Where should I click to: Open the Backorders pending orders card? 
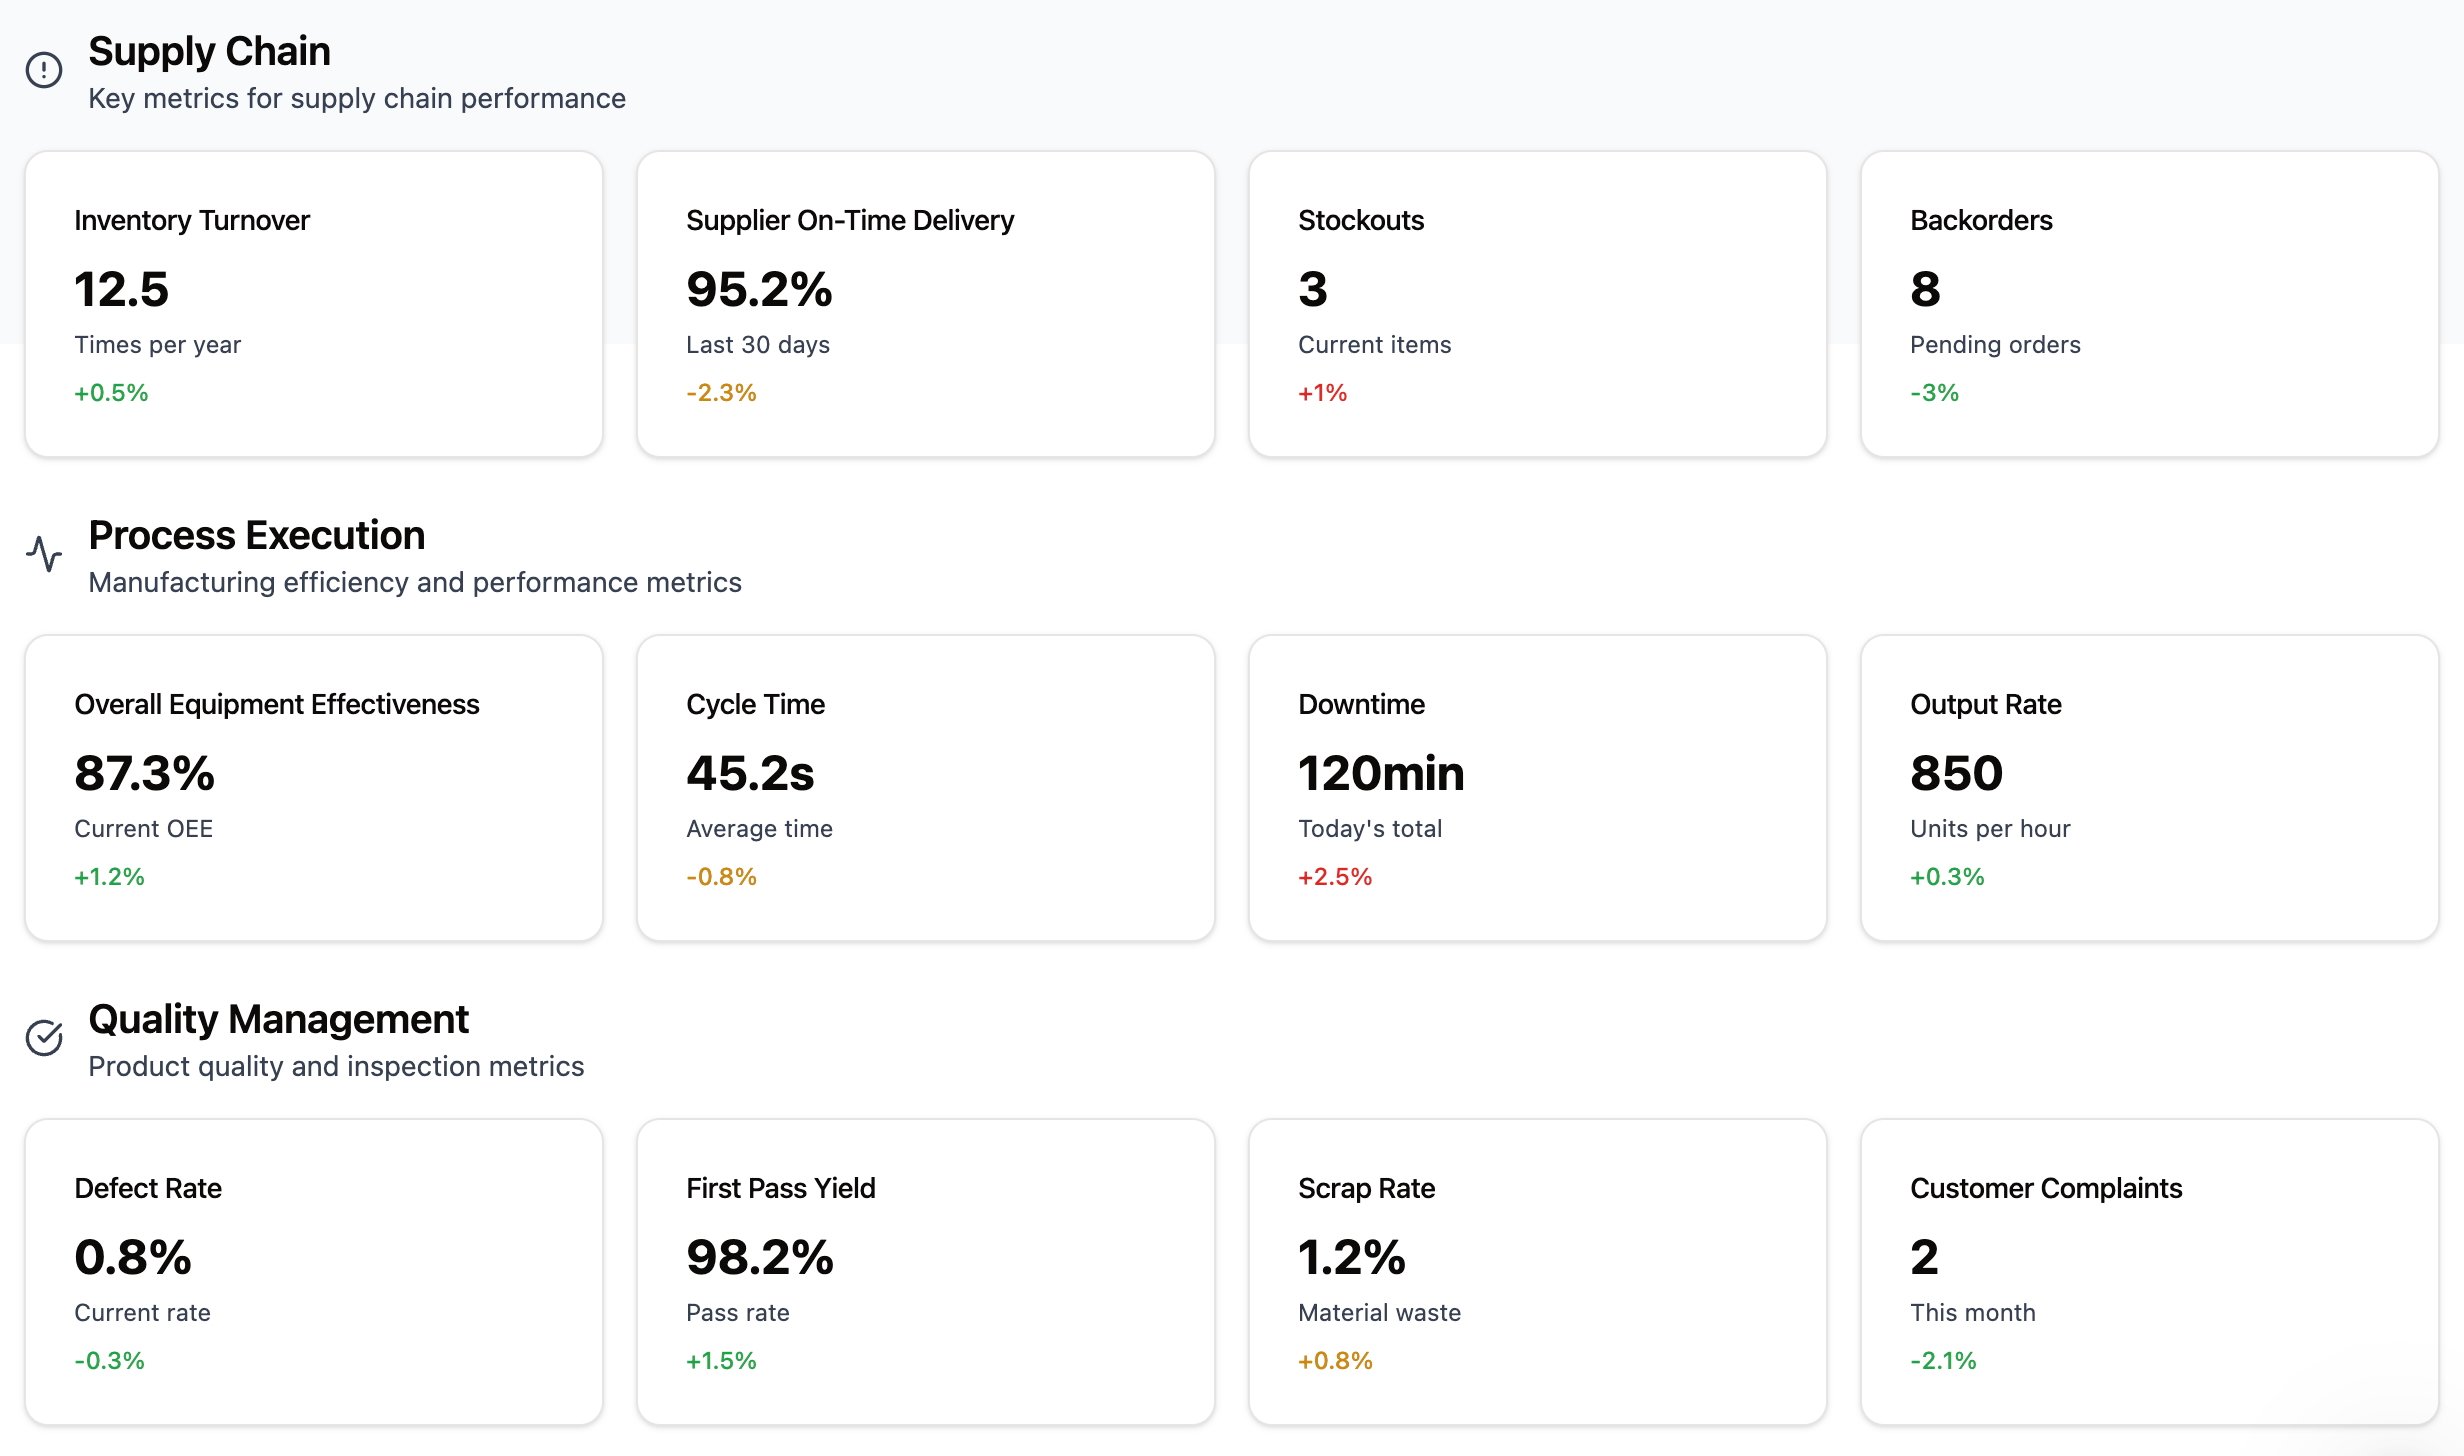pyautogui.click(x=2149, y=304)
